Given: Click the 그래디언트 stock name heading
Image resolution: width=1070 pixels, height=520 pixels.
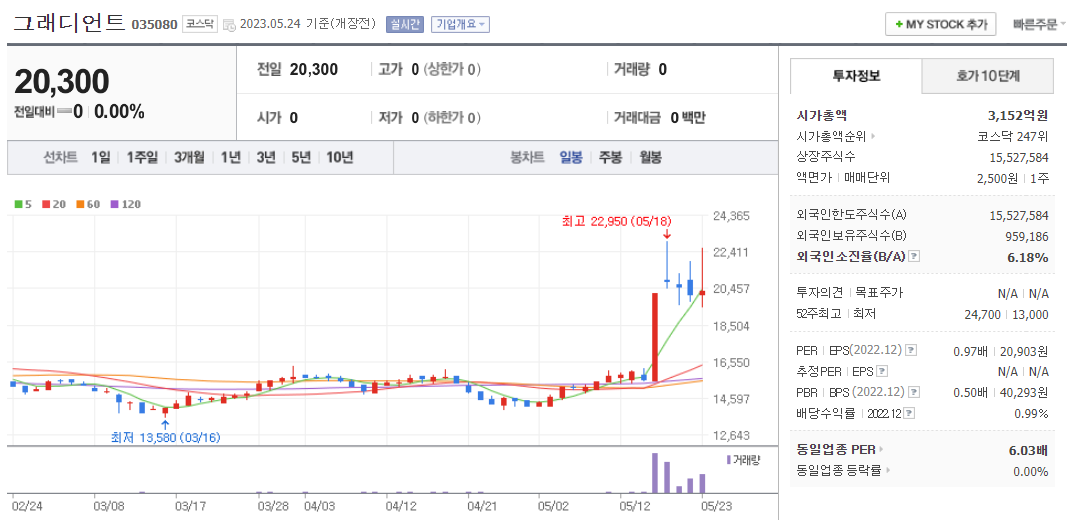Looking at the screenshot, I should coord(69,23).
